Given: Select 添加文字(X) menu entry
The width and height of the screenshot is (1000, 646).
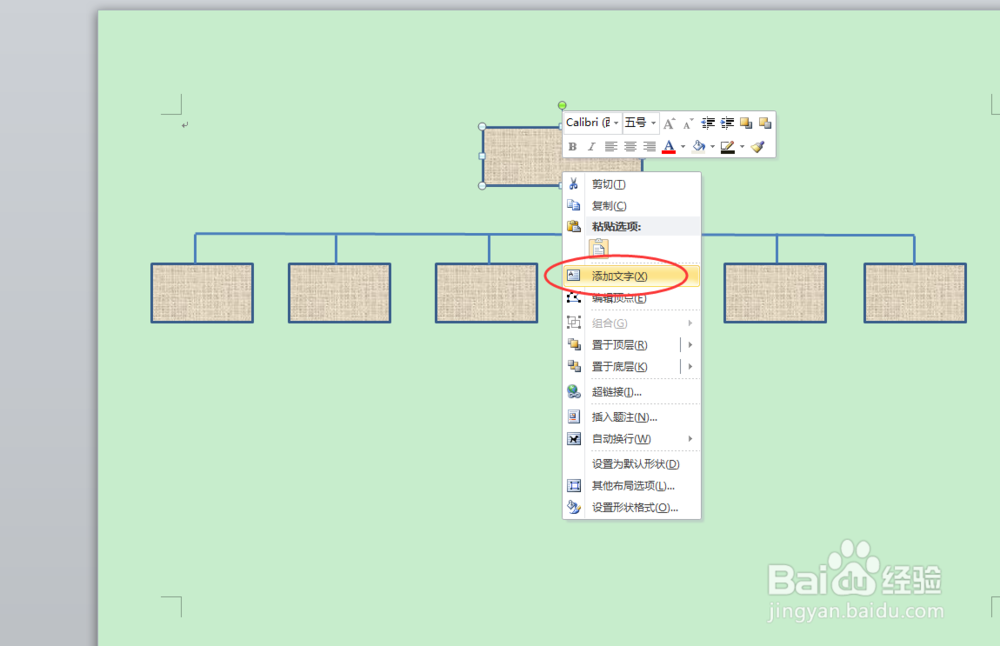Looking at the screenshot, I should (631, 275).
